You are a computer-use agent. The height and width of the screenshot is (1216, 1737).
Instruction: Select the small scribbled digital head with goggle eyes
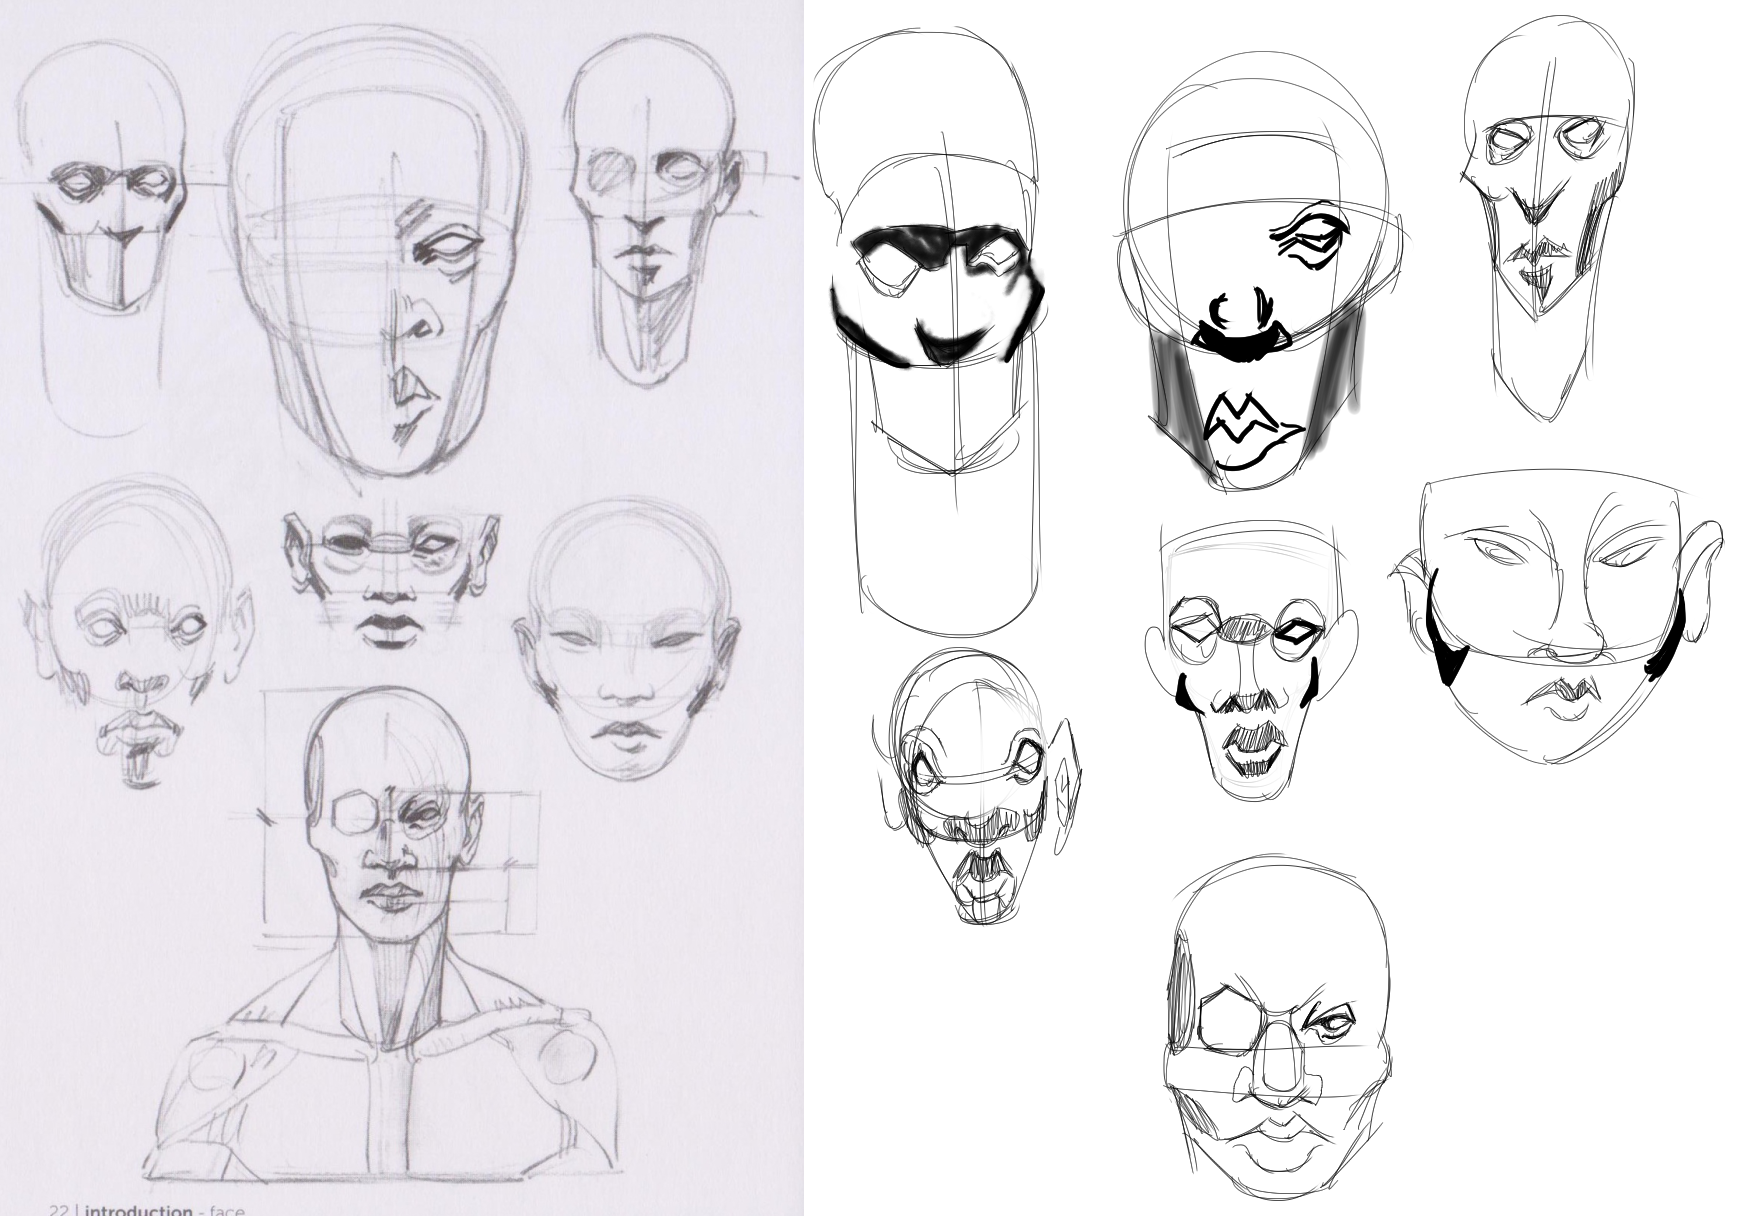[975, 787]
